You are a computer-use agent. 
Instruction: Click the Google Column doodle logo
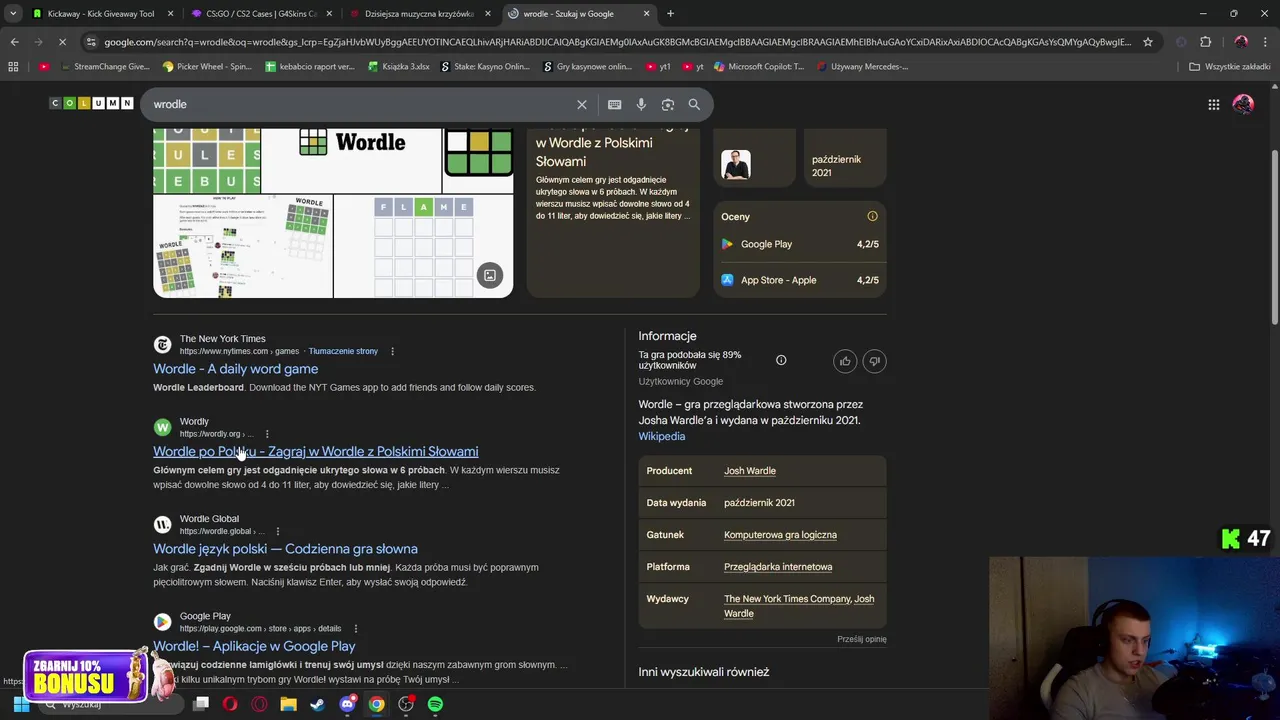(x=91, y=103)
